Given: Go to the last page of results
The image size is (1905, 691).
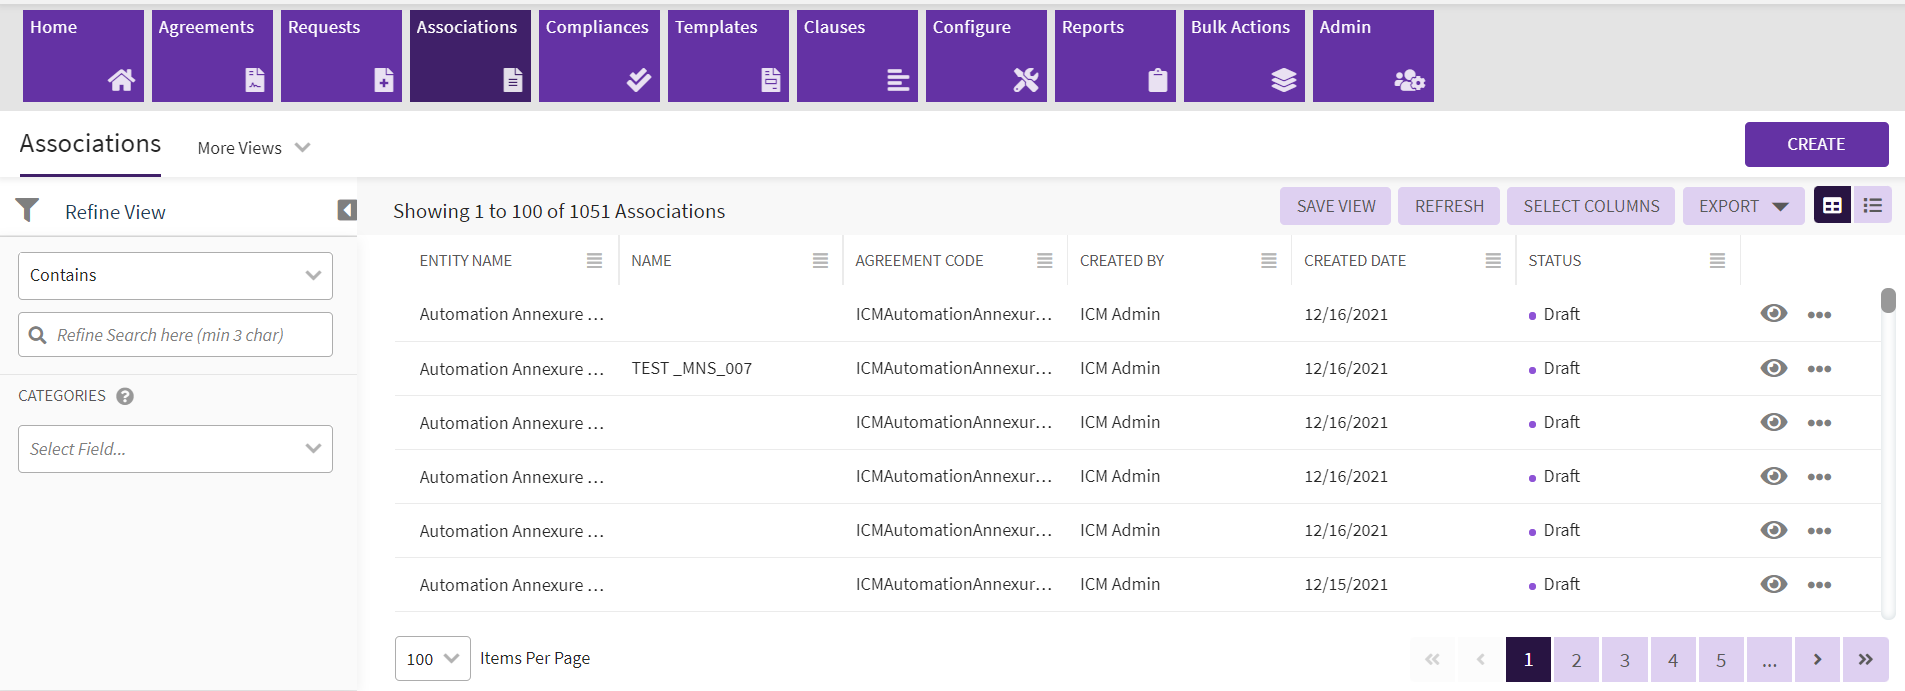Looking at the screenshot, I should pos(1865,659).
